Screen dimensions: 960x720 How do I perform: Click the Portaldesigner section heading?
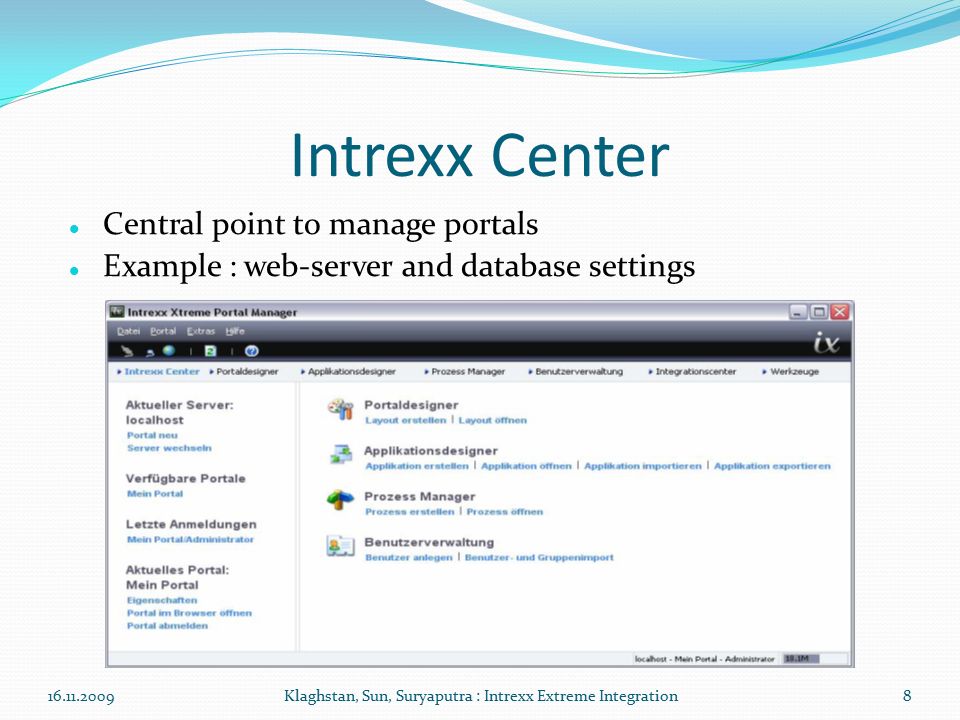coord(411,405)
